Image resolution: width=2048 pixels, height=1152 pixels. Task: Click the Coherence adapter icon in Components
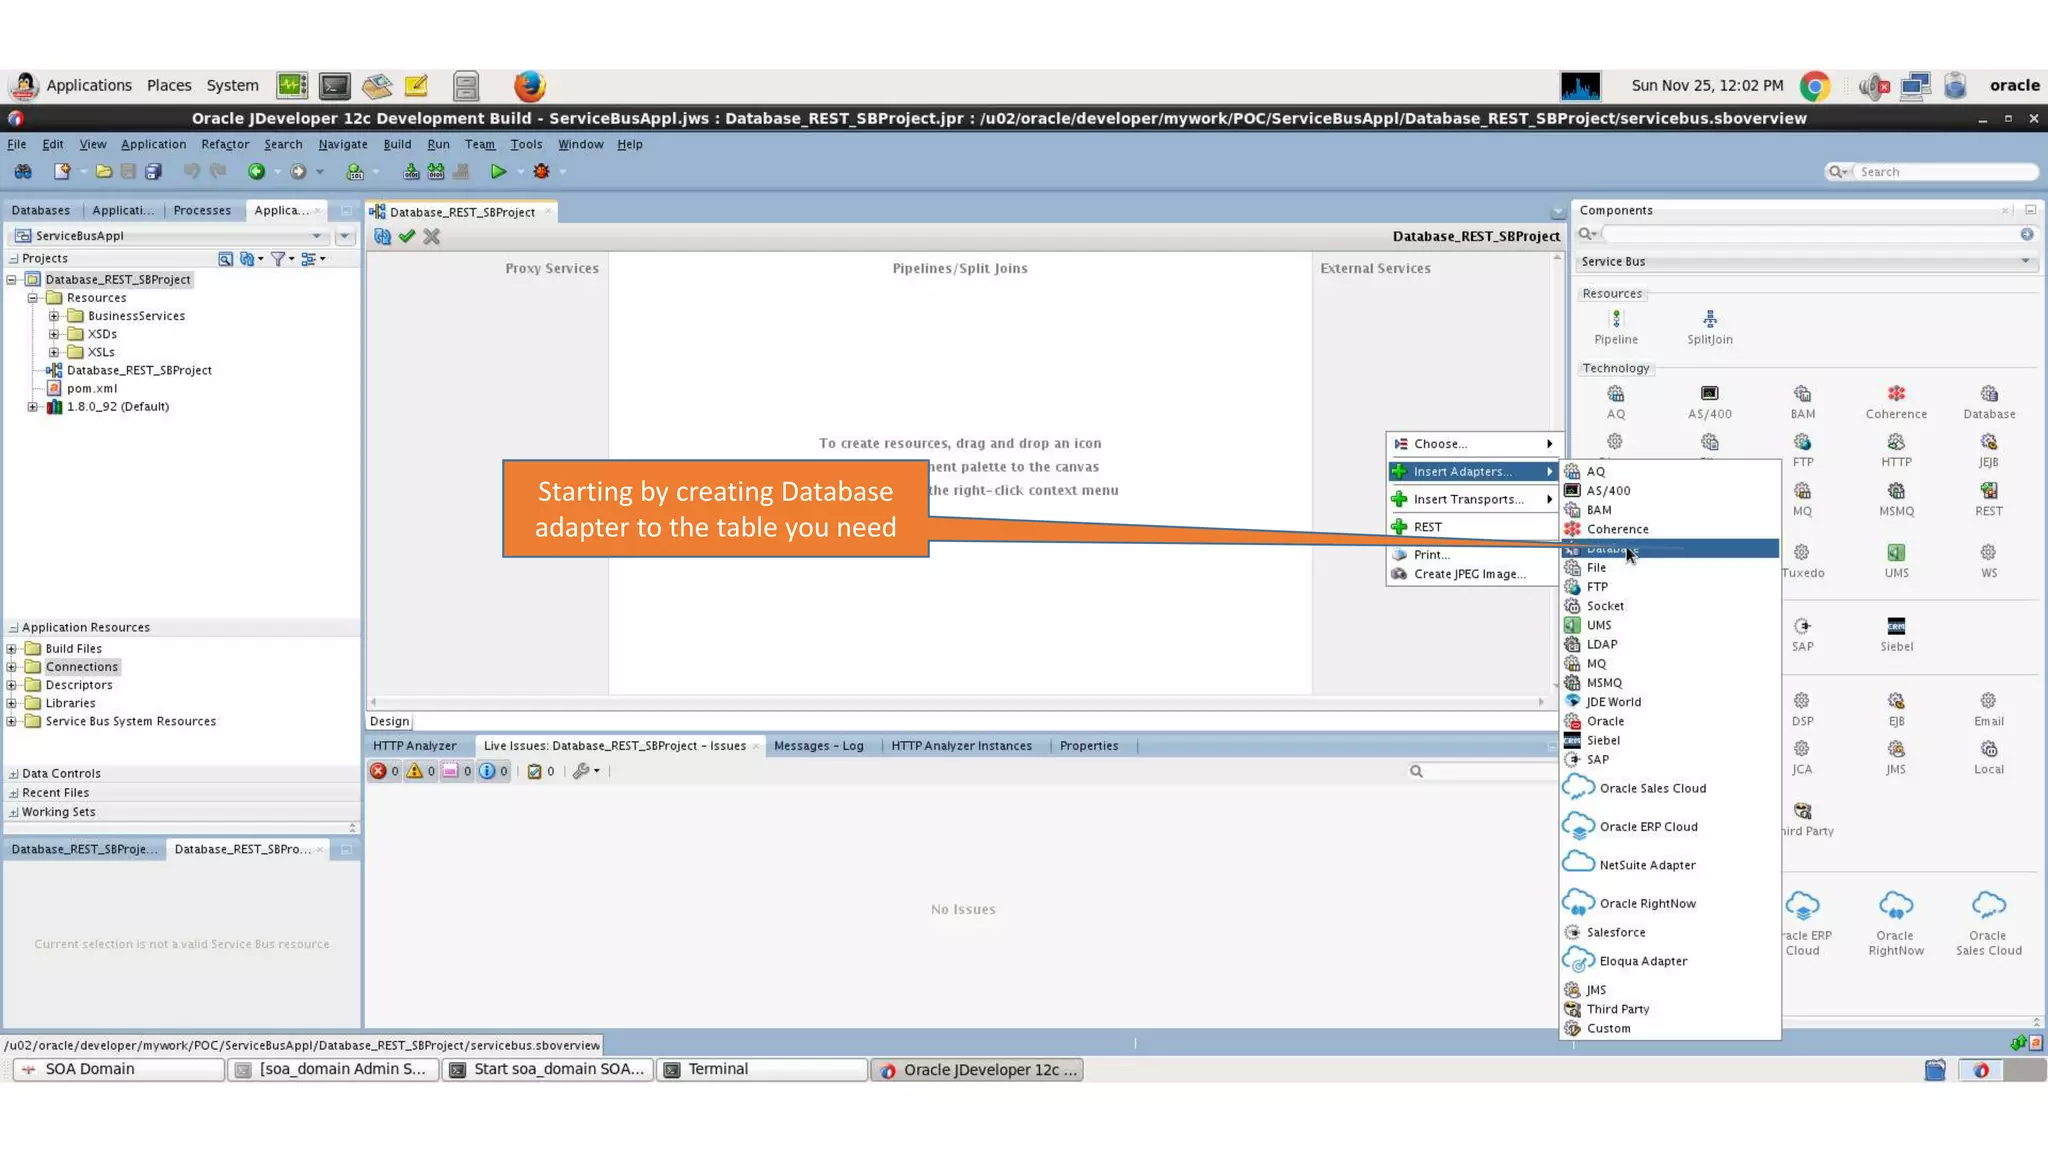(x=1895, y=394)
